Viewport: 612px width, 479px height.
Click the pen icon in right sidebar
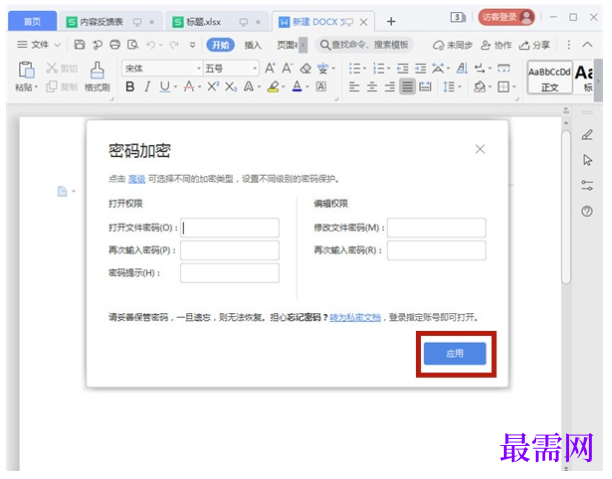[587, 135]
